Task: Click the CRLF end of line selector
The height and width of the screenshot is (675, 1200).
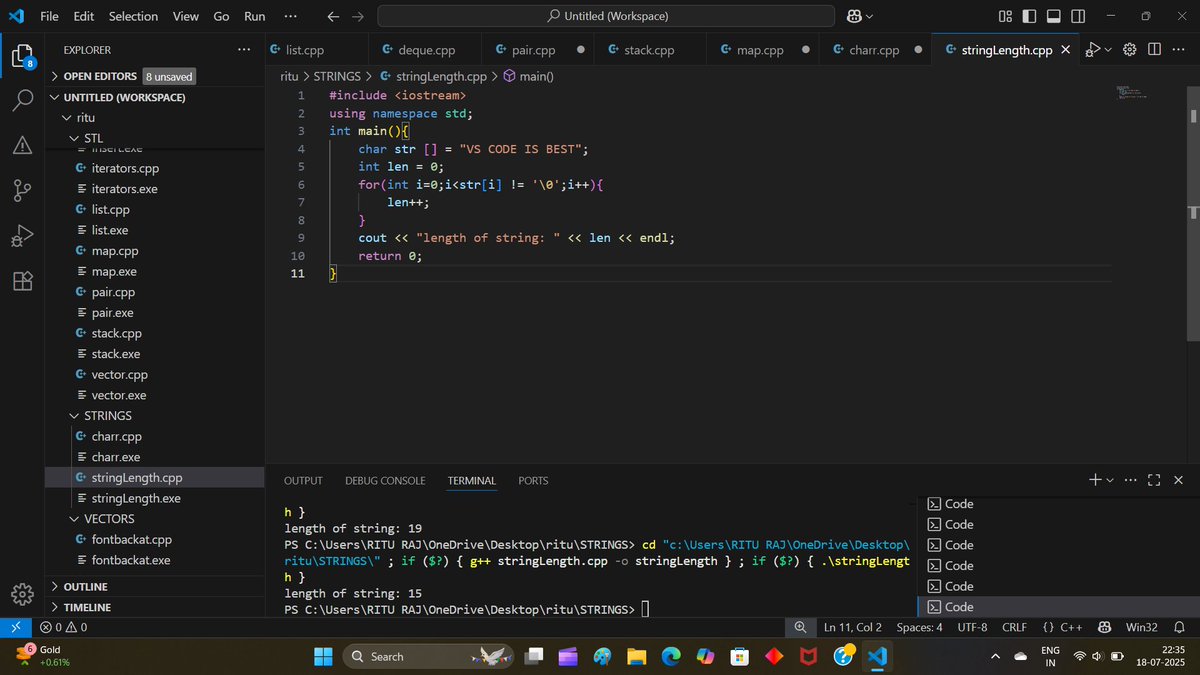Action: (1015, 627)
